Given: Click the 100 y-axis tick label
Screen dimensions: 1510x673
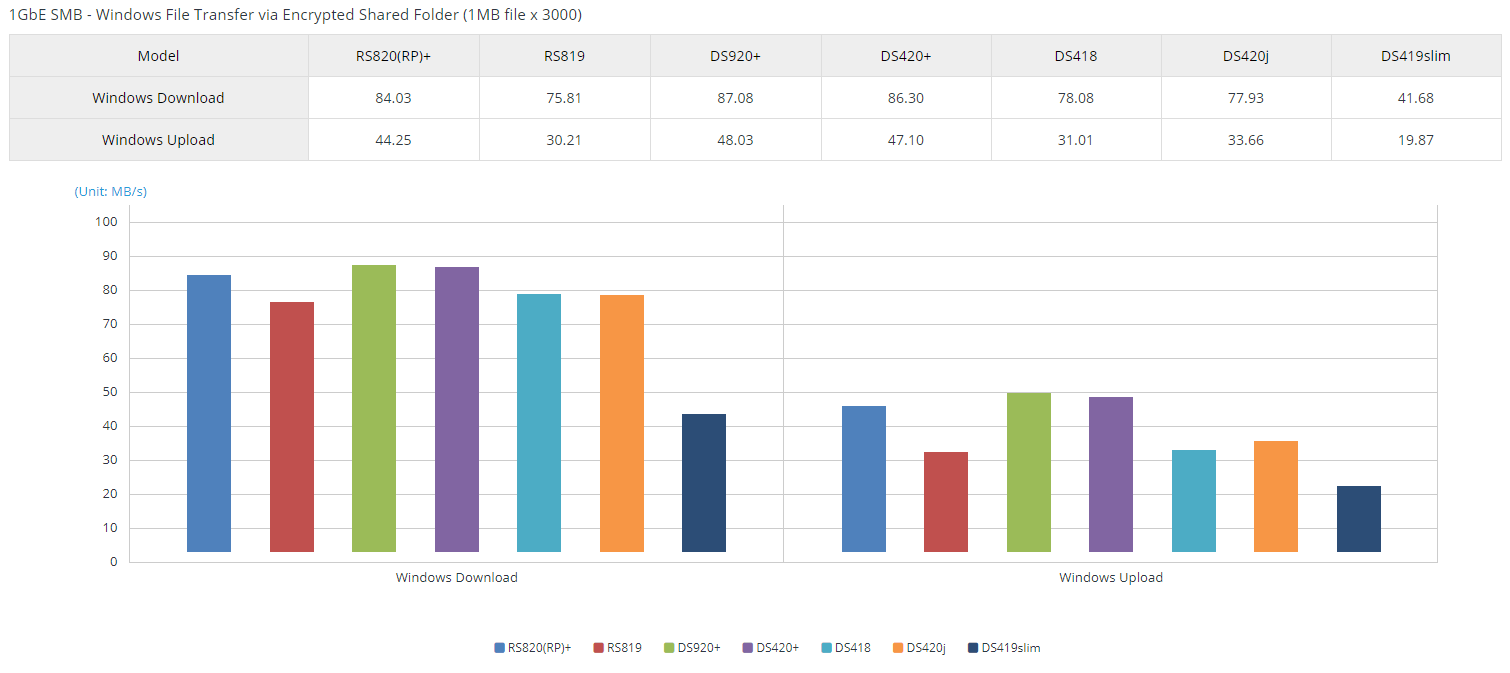Looking at the screenshot, I should pos(107,222).
